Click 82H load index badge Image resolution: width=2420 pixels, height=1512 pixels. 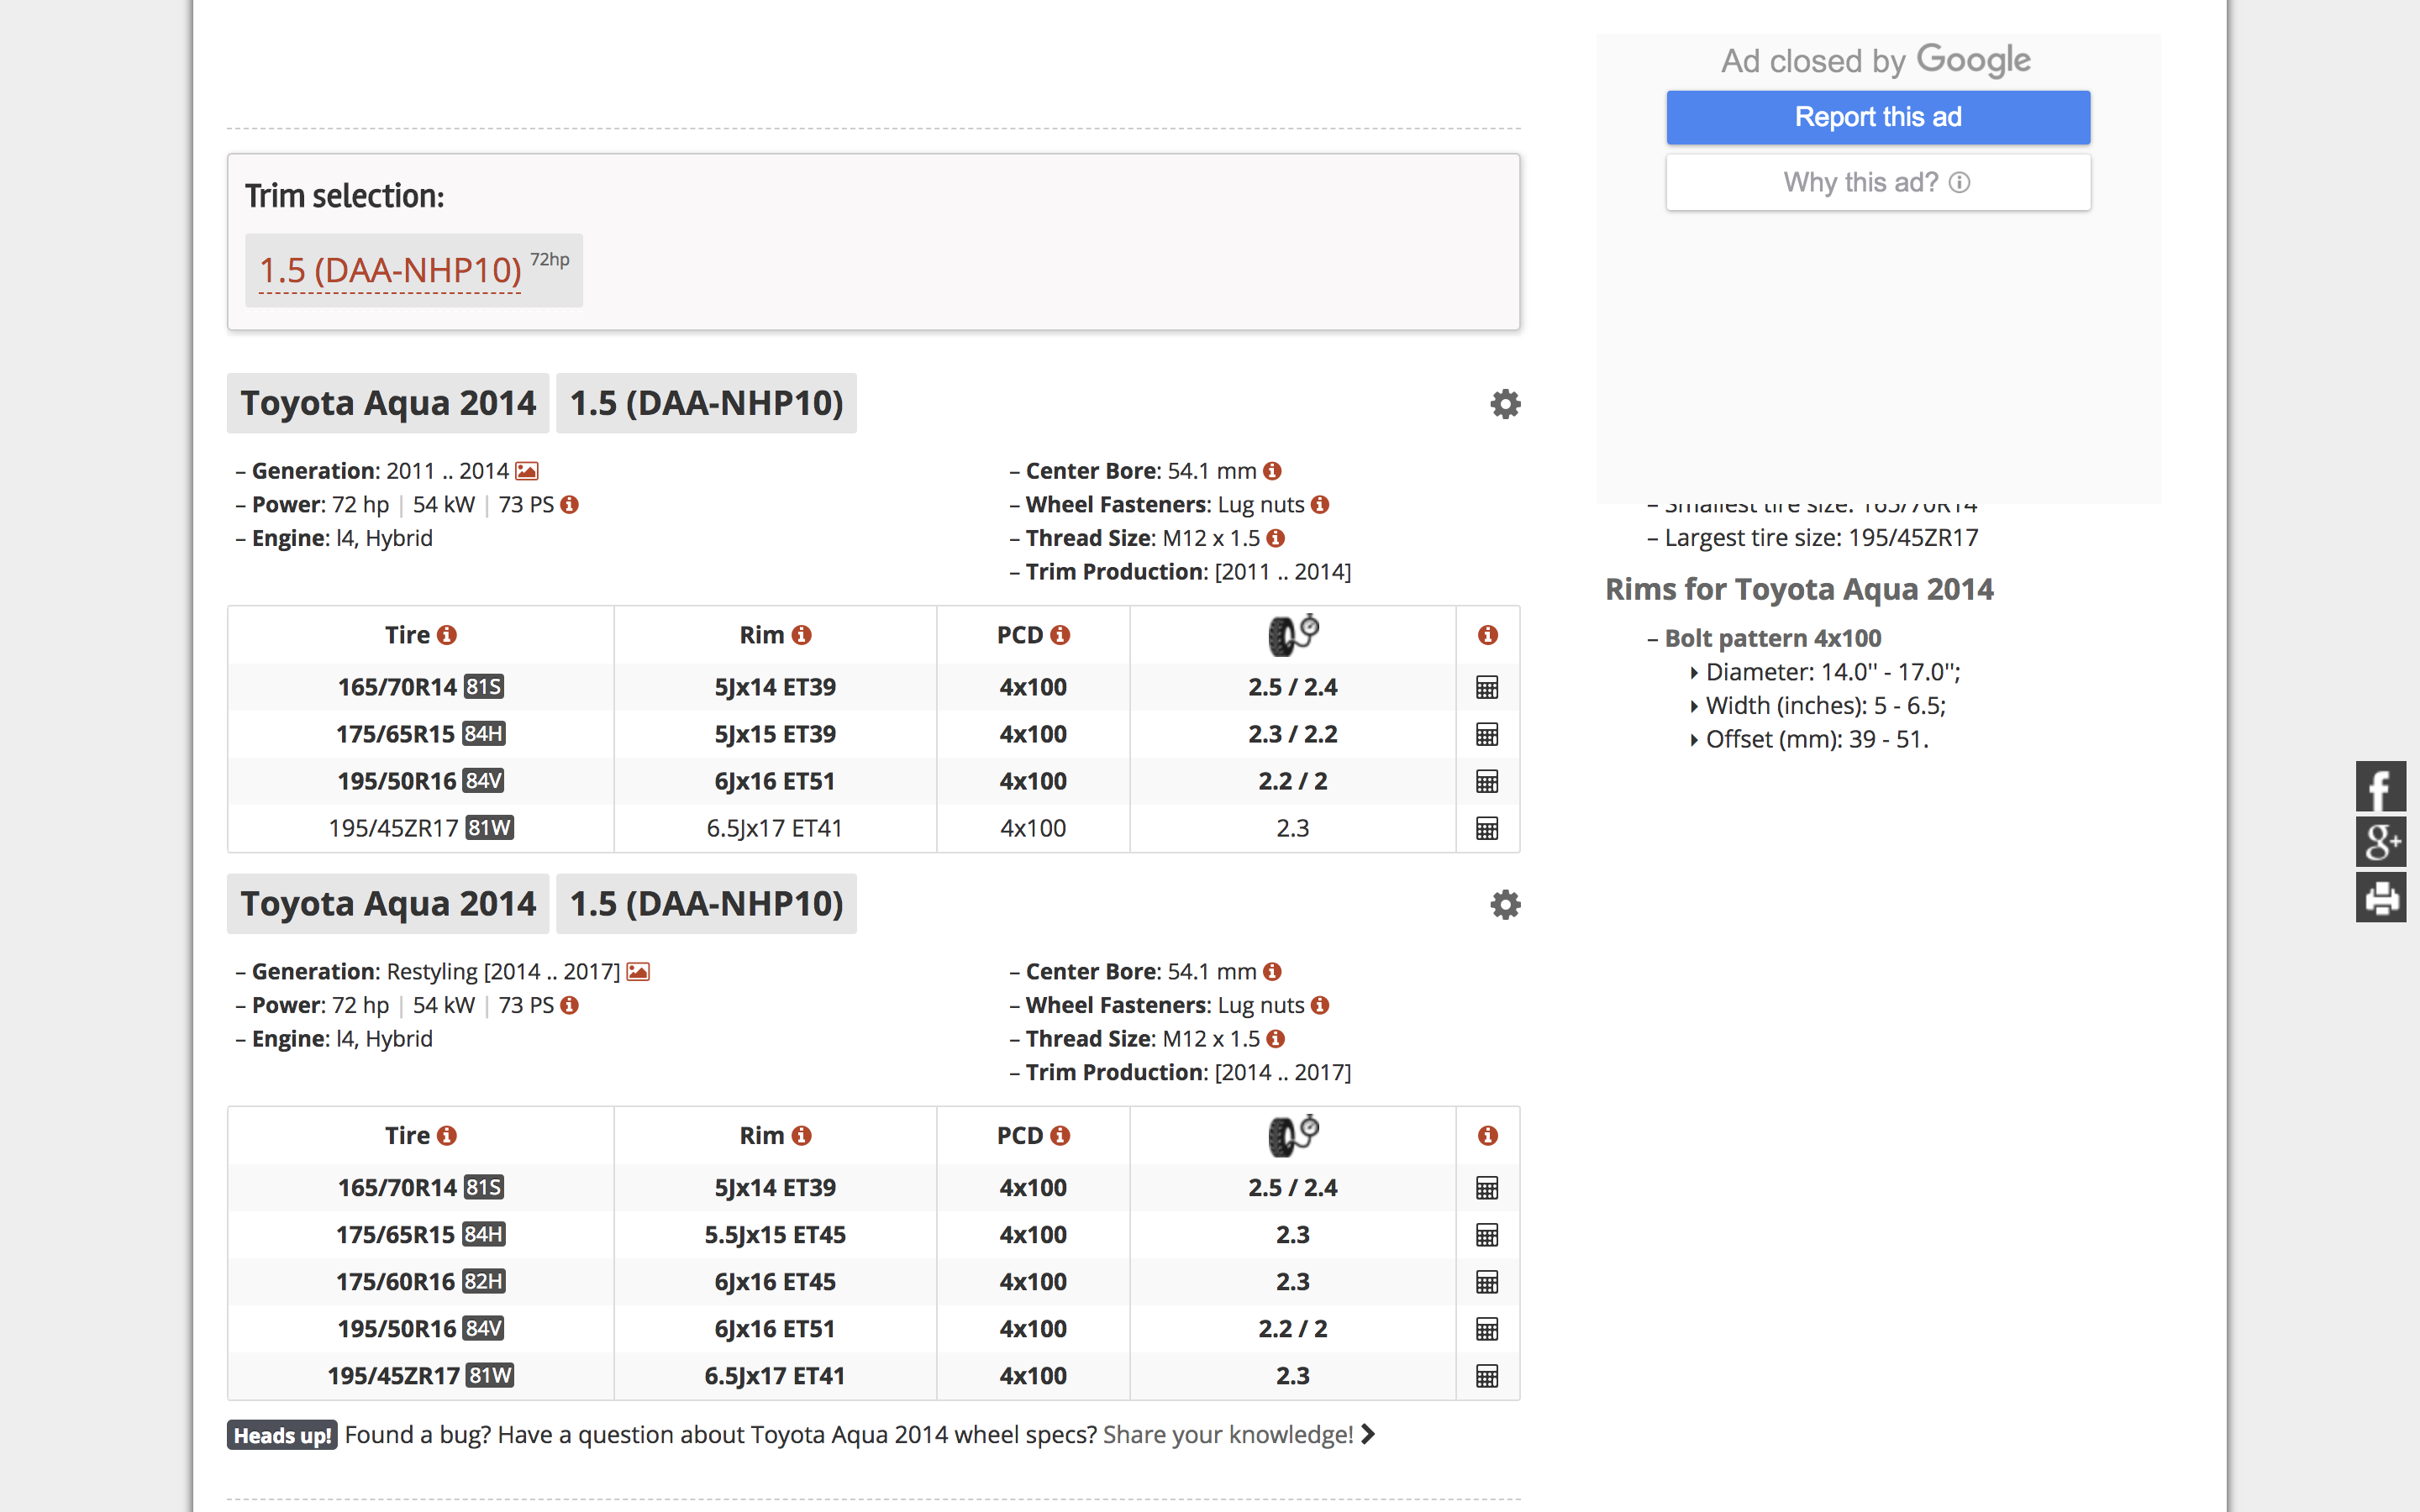[x=484, y=1282]
